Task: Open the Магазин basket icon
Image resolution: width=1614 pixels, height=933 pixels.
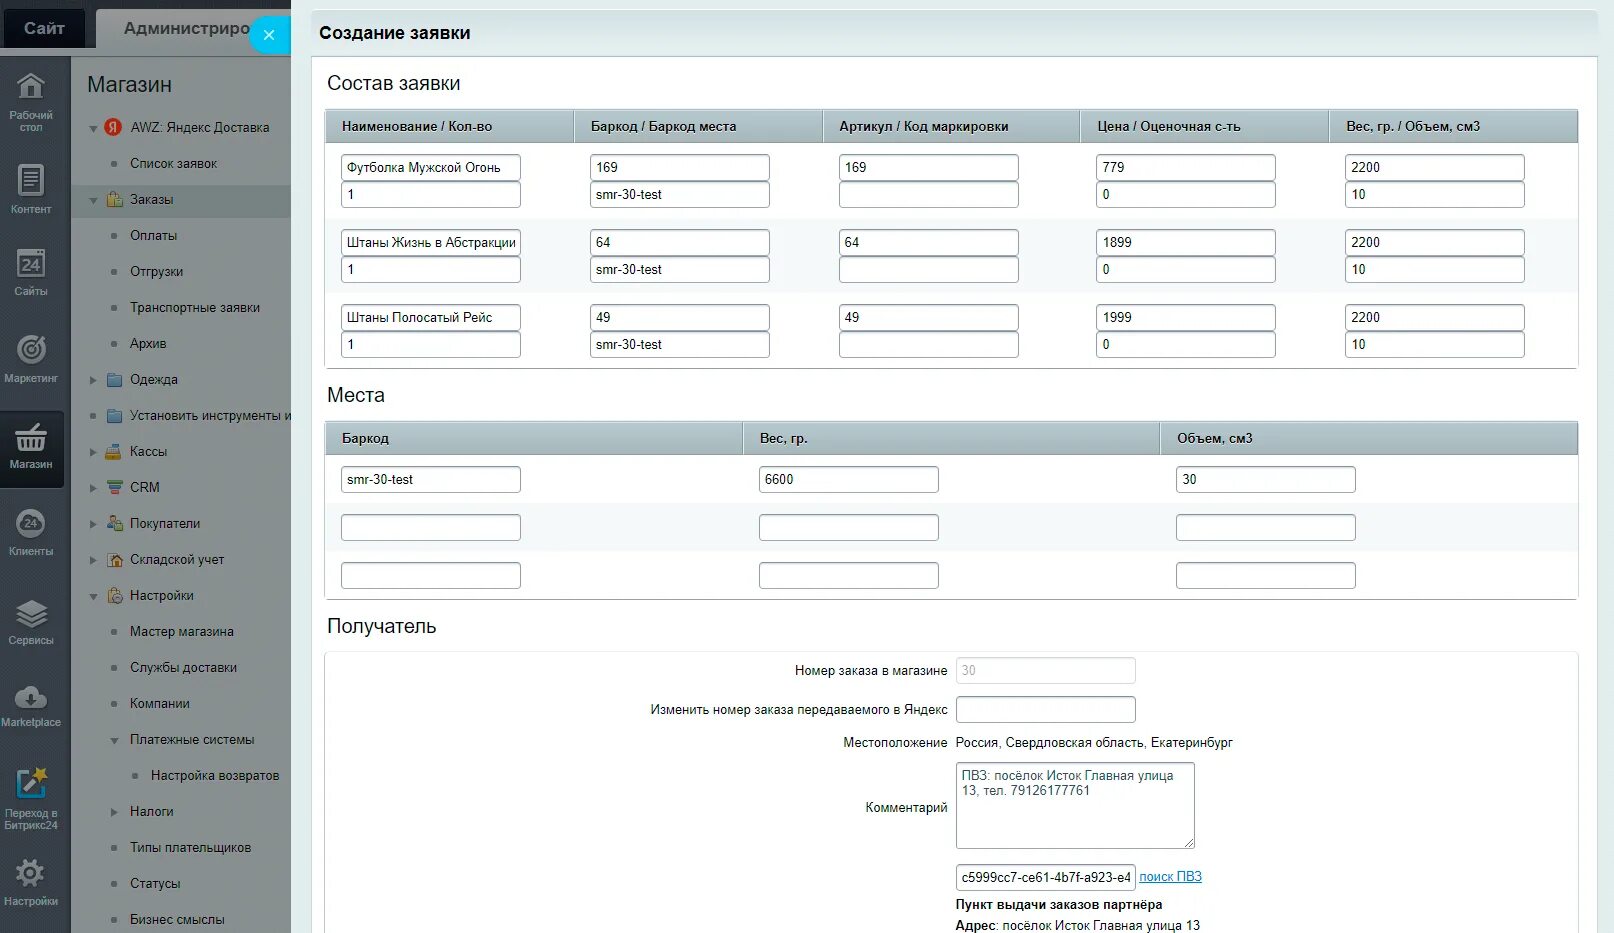Action: coord(31,437)
